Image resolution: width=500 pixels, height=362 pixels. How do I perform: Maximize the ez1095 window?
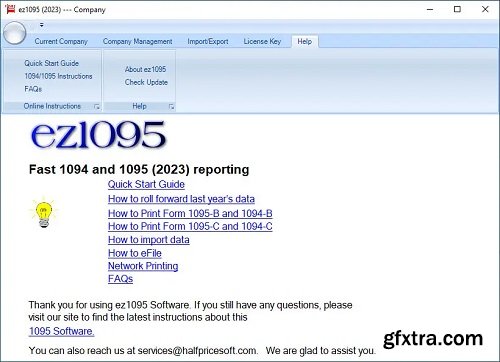pos(457,9)
